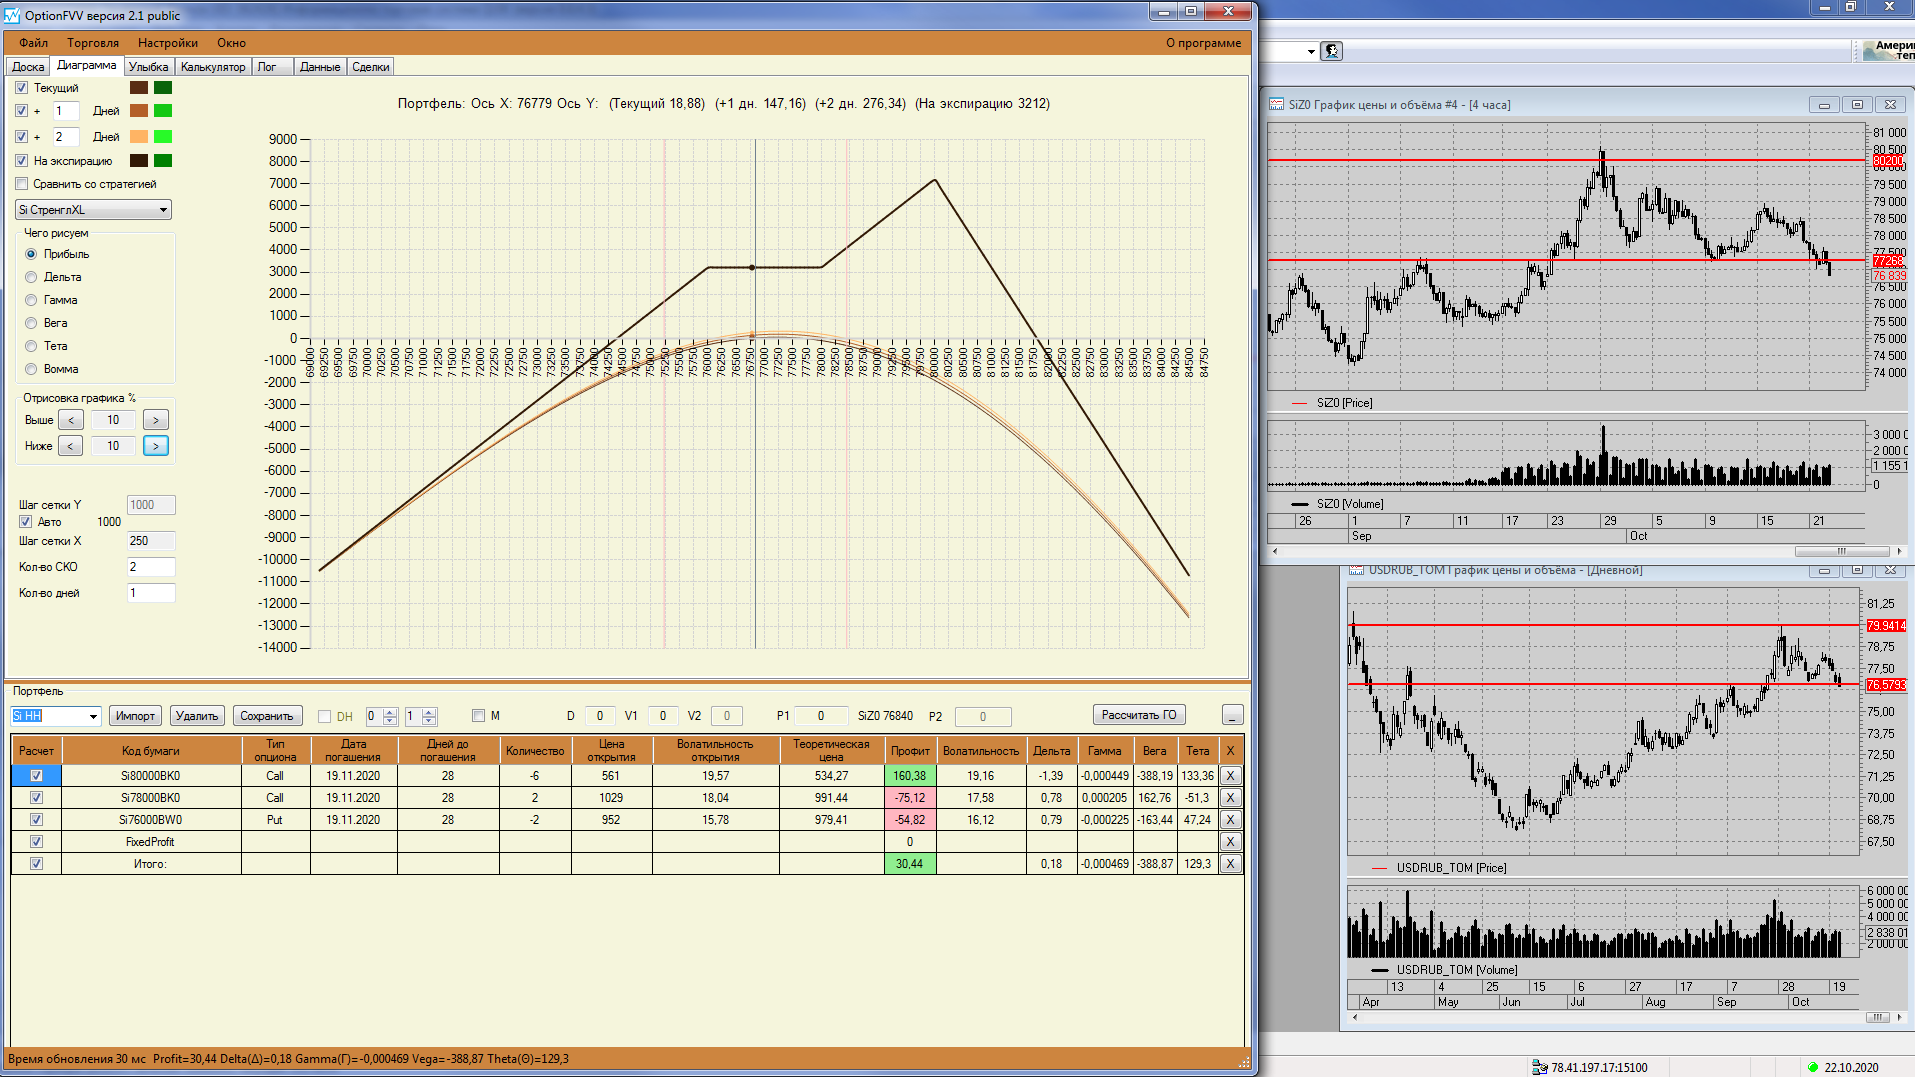Remove the Si76000BW0 row with its X button
Image resolution: width=1915 pixels, height=1077 pixels.
(1231, 820)
